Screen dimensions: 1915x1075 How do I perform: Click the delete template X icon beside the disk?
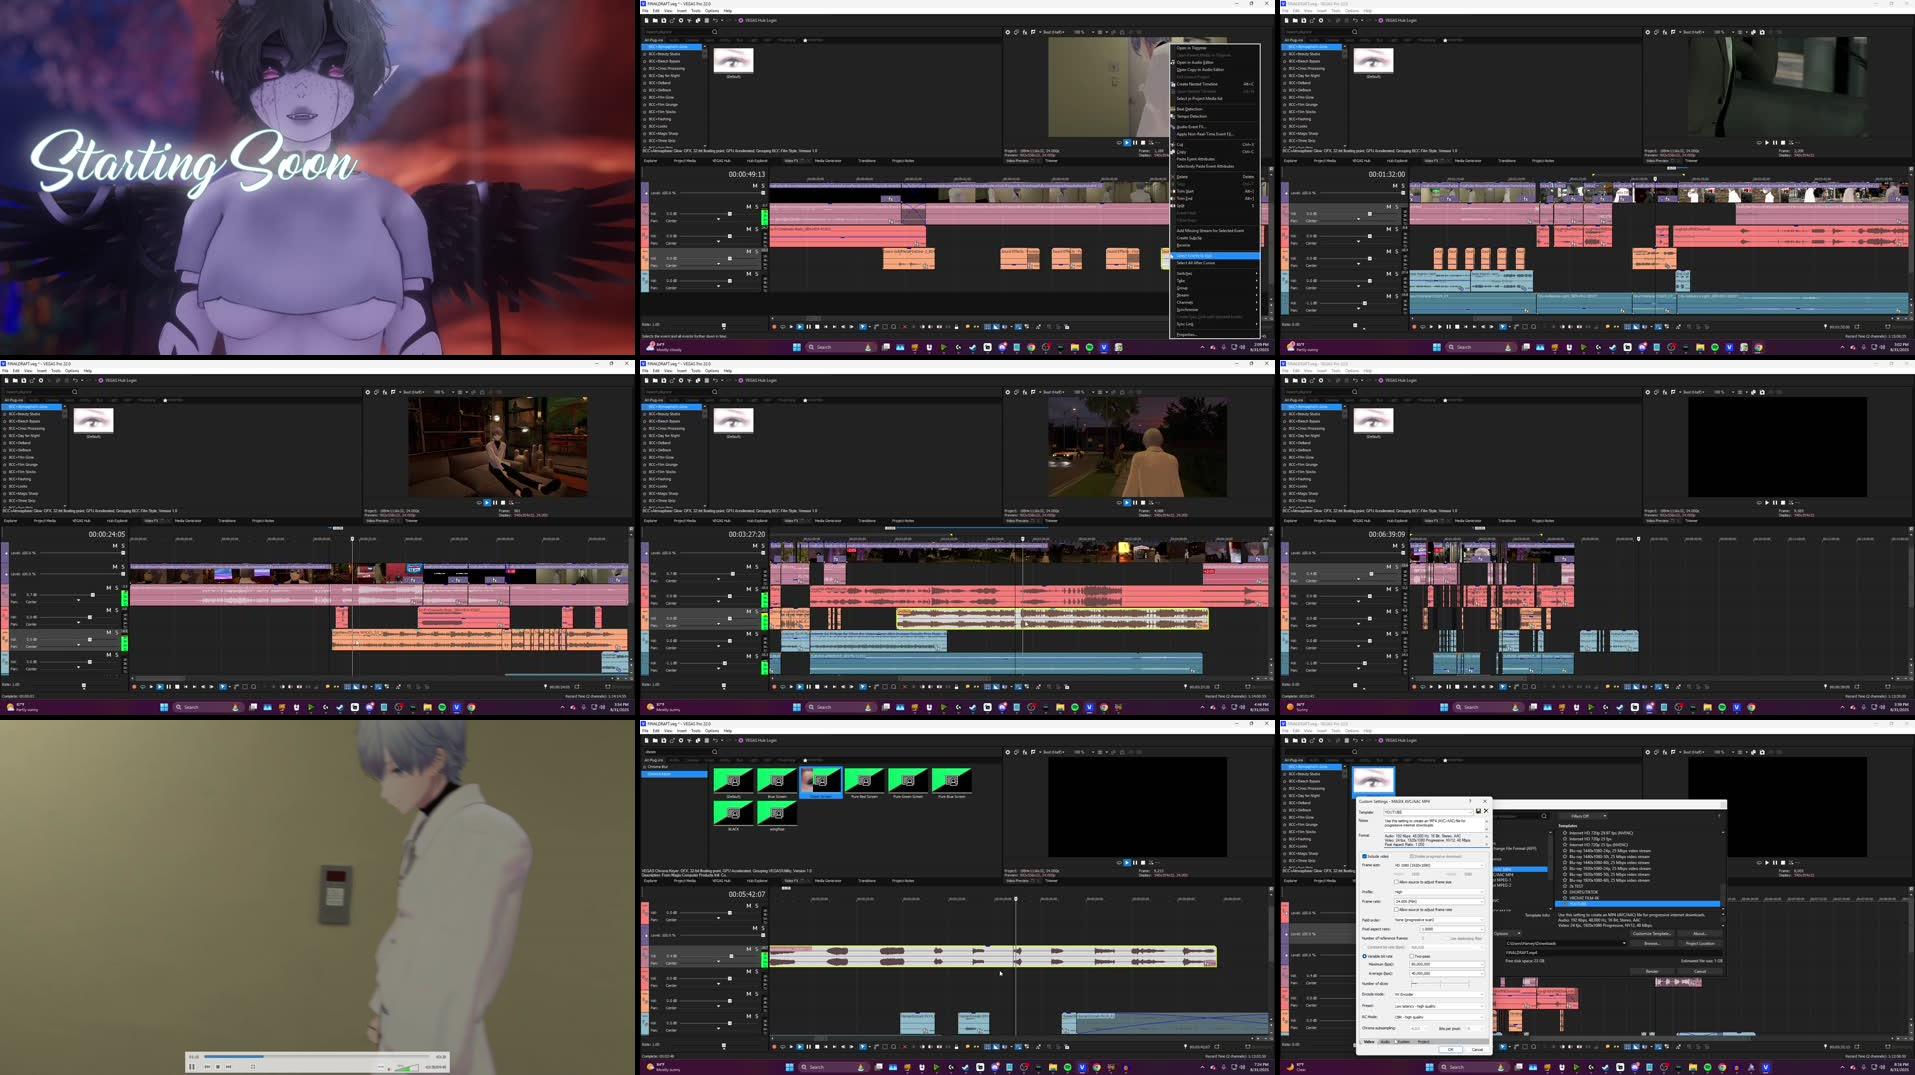pyautogui.click(x=1486, y=811)
